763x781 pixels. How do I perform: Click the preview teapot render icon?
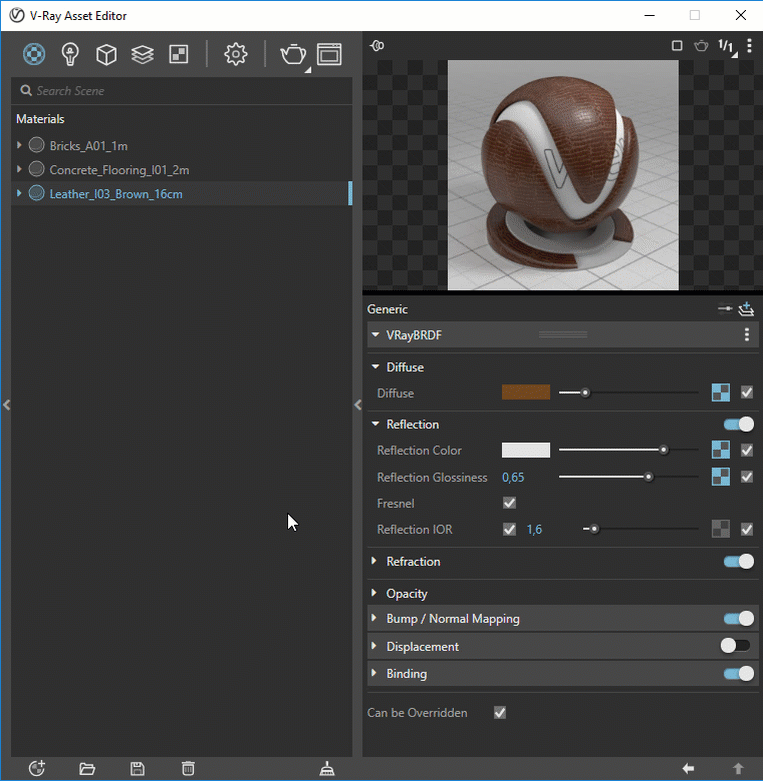[x=701, y=46]
